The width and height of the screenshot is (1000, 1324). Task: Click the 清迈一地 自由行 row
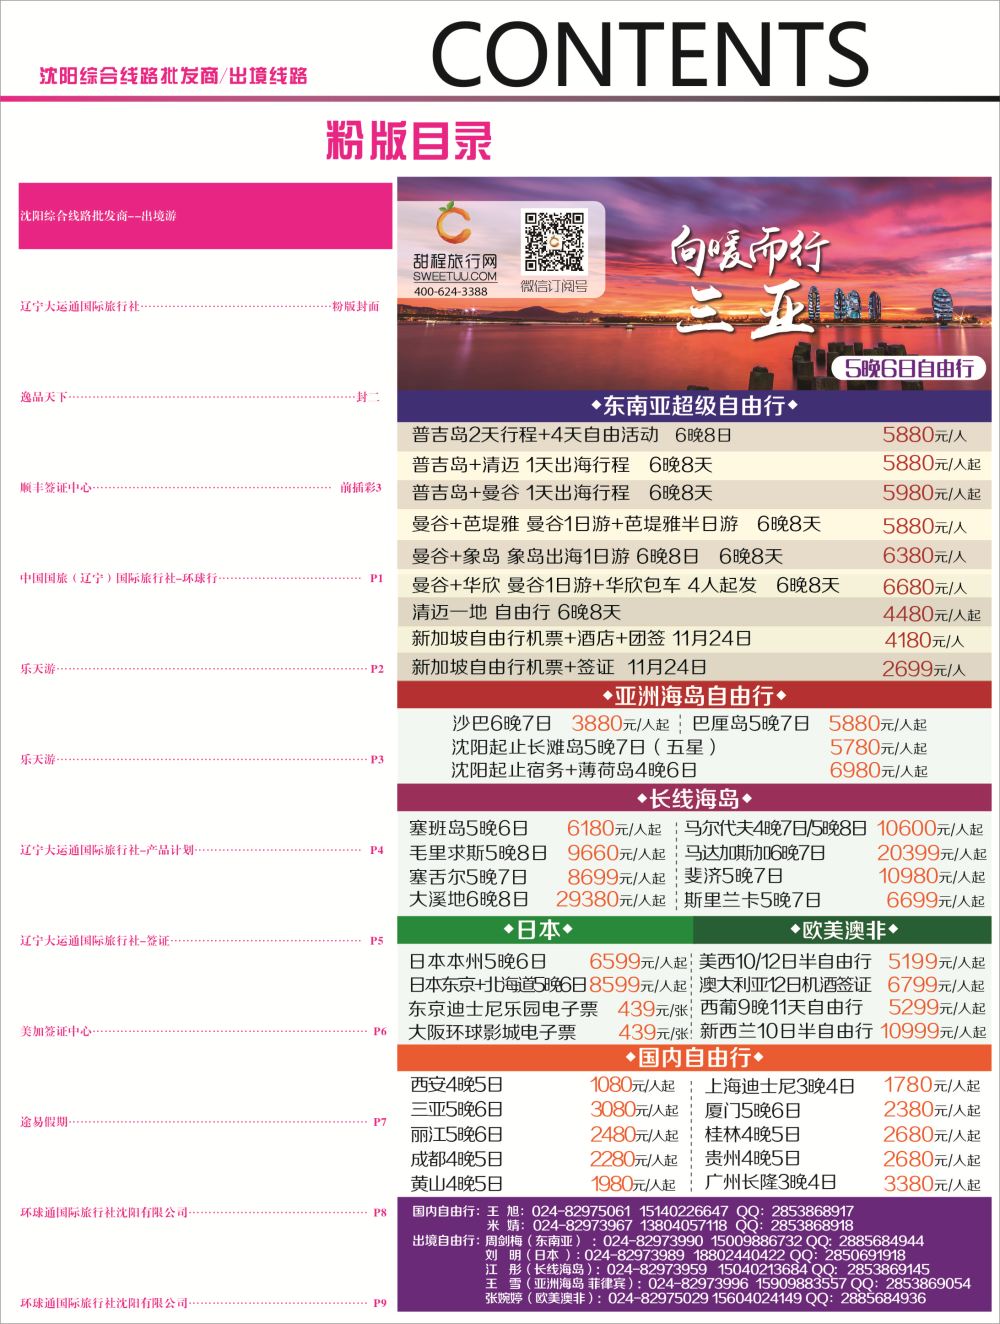(694, 612)
